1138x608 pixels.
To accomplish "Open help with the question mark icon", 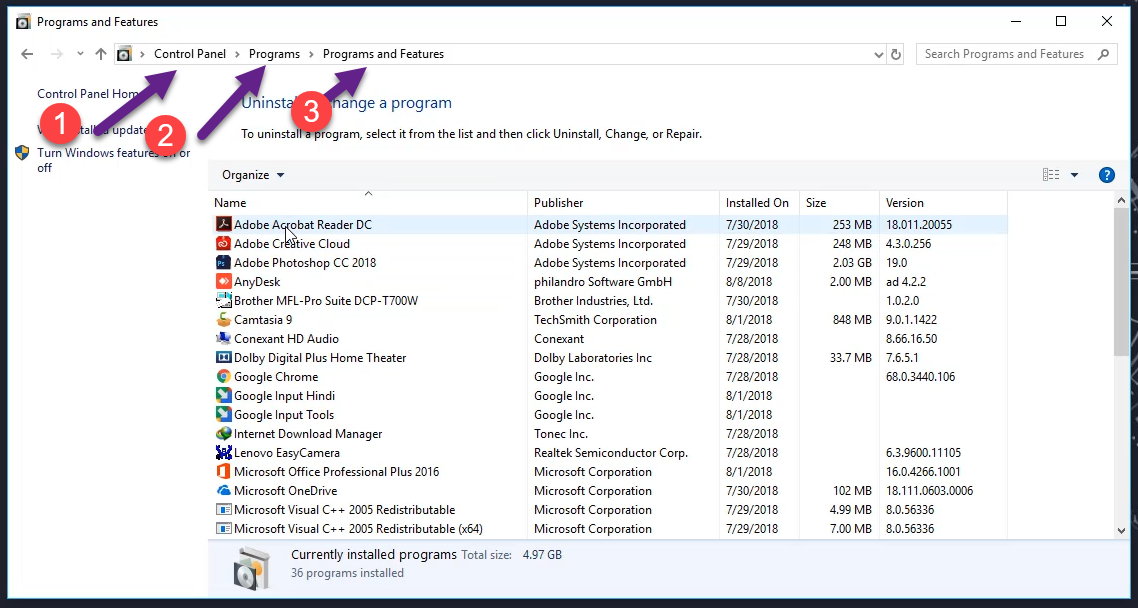I will tap(1106, 175).
